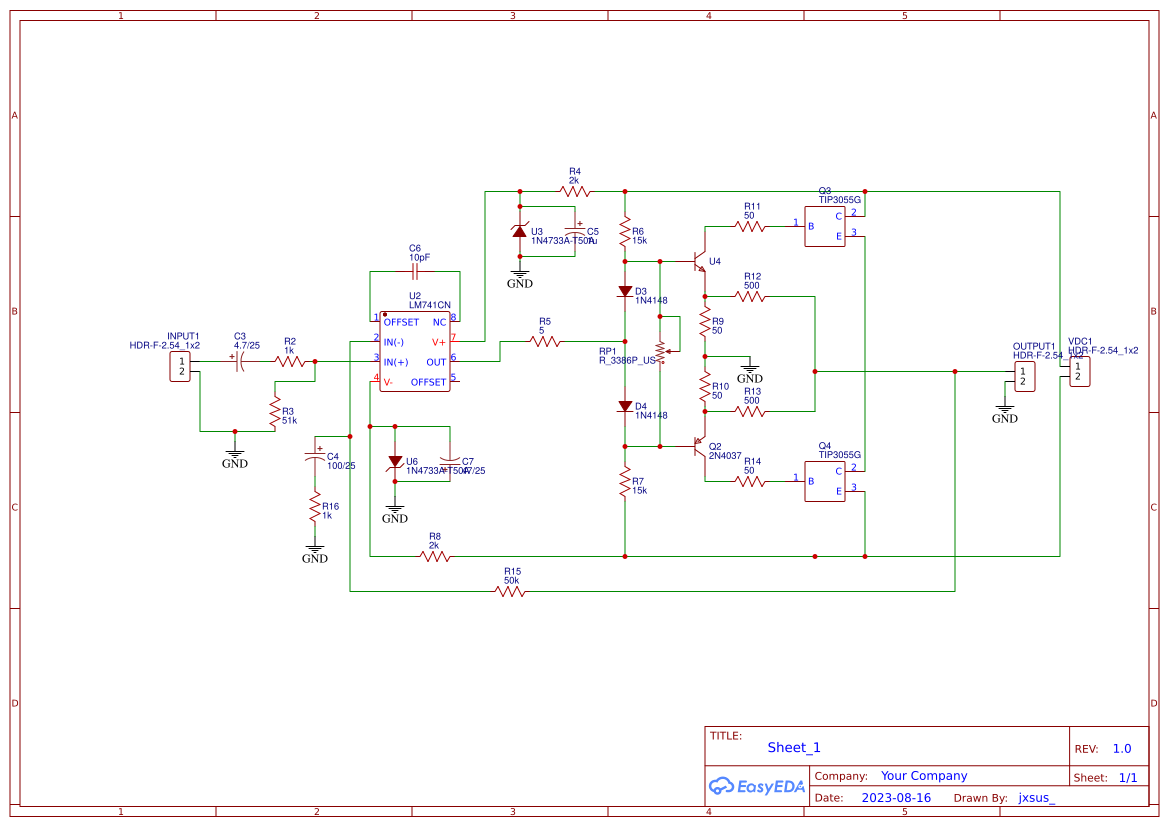The height and width of the screenshot is (827, 1169).
Task: Select the OUTPUT1 header connector symbol
Action: click(1024, 377)
